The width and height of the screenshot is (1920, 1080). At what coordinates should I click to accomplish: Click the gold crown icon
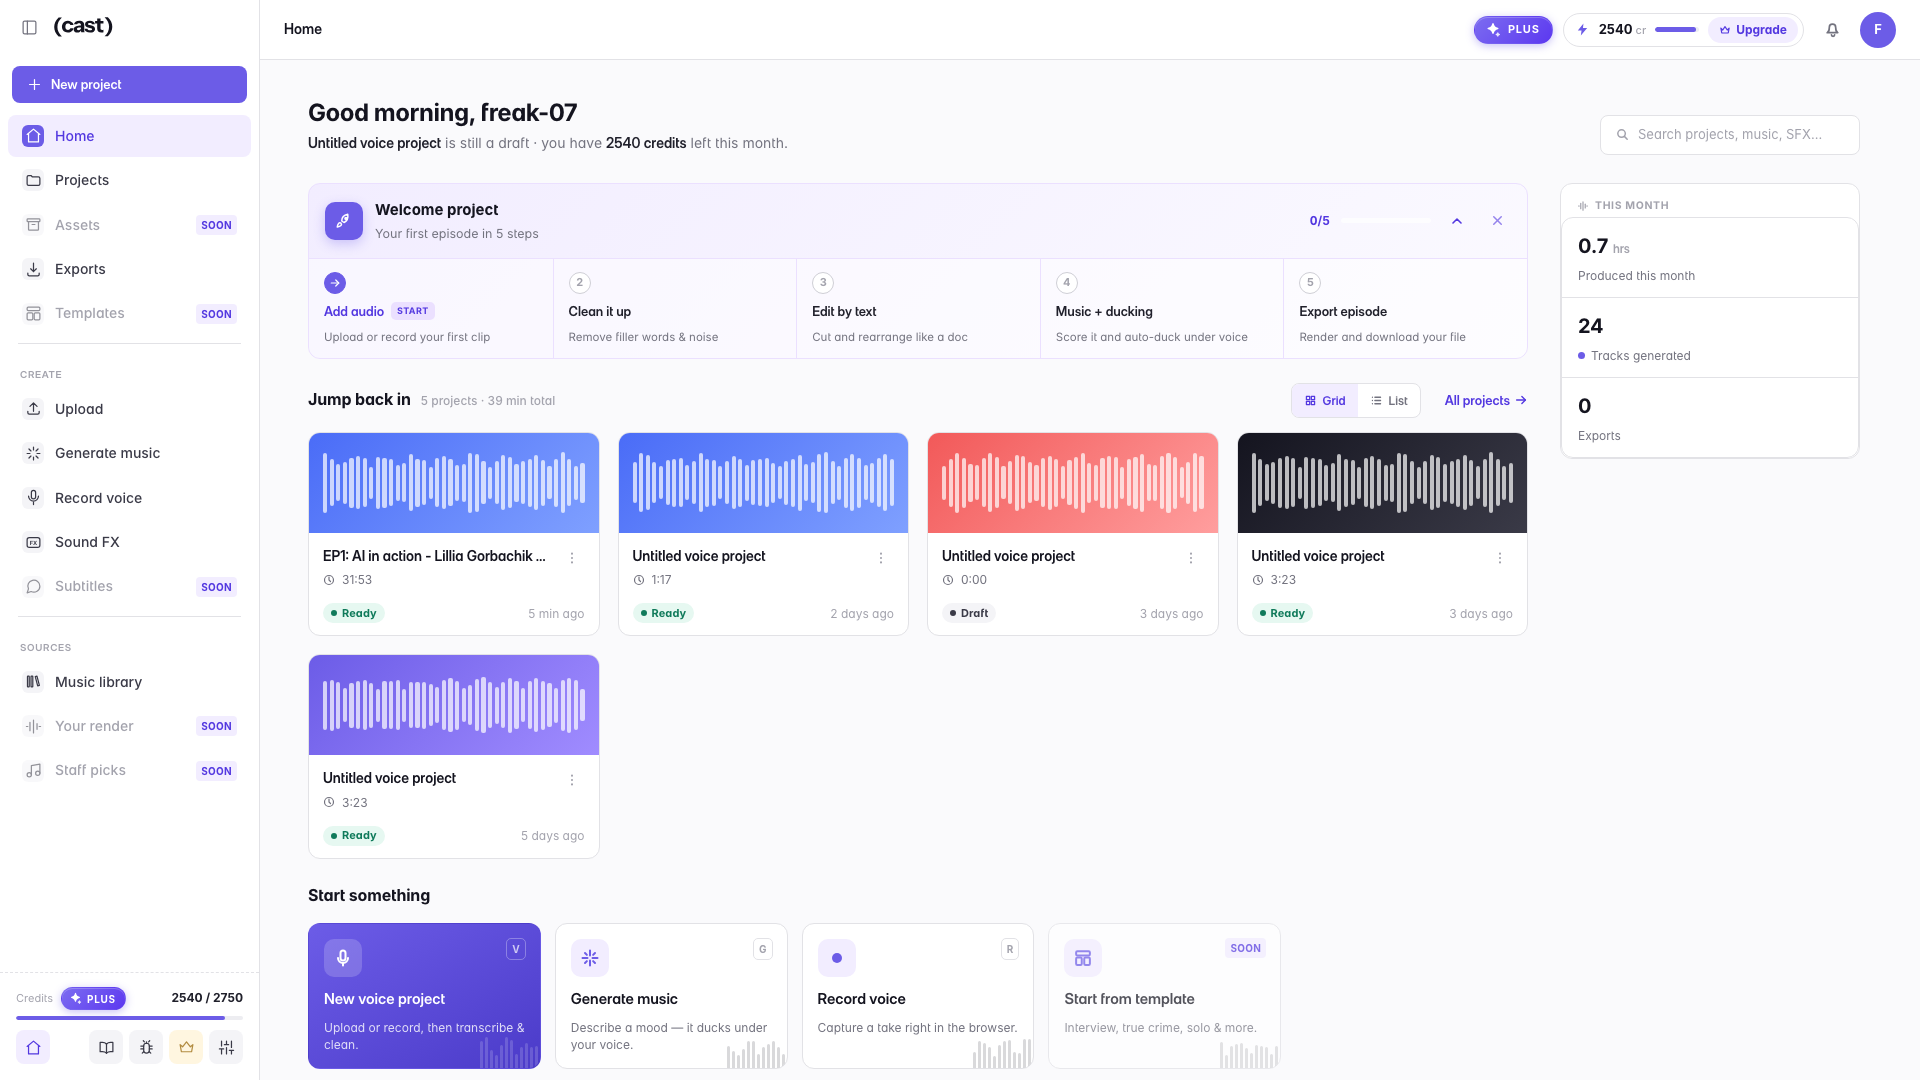pos(186,1047)
